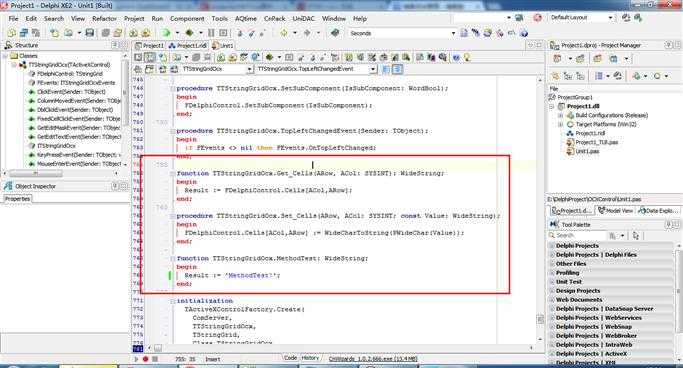Open the History tab below the editor
The height and width of the screenshot is (368, 683).
pyautogui.click(x=310, y=358)
